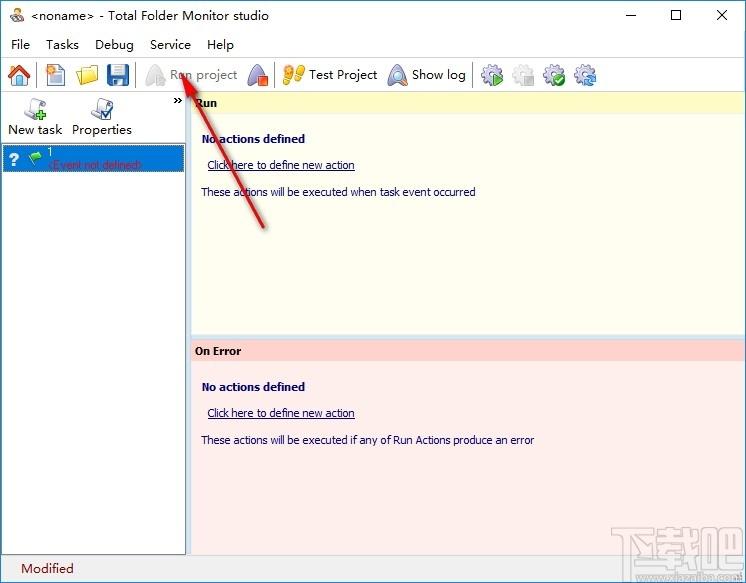Click gear icon with green checkmark
This screenshot has height=583, width=746.
tap(554, 75)
